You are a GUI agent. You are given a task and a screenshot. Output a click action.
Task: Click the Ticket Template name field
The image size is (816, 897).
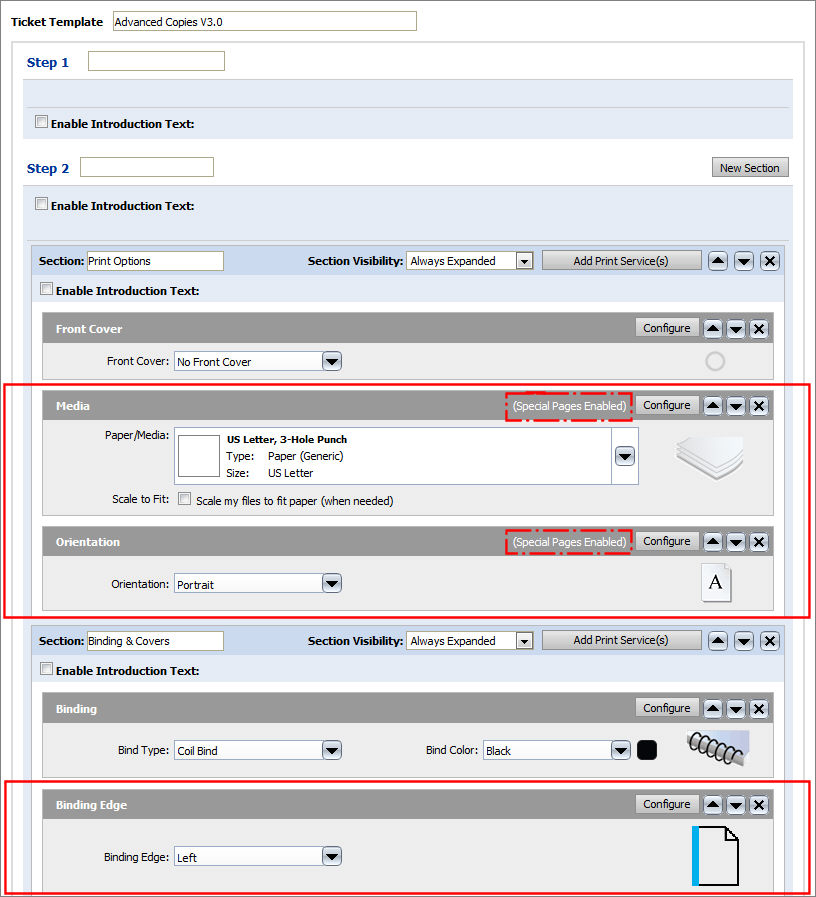point(263,21)
